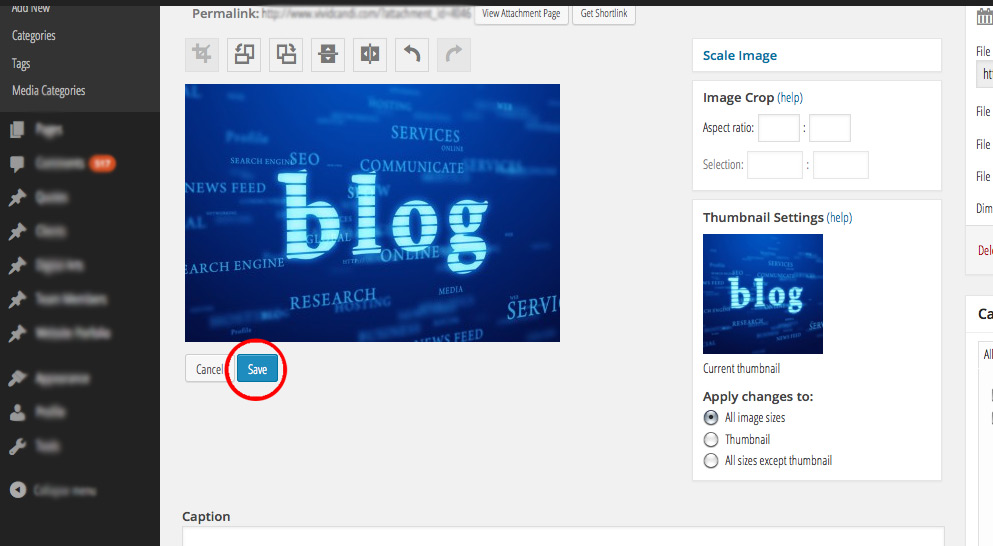Click the Redo arrow icon
The width and height of the screenshot is (993, 546).
pyautogui.click(x=454, y=55)
